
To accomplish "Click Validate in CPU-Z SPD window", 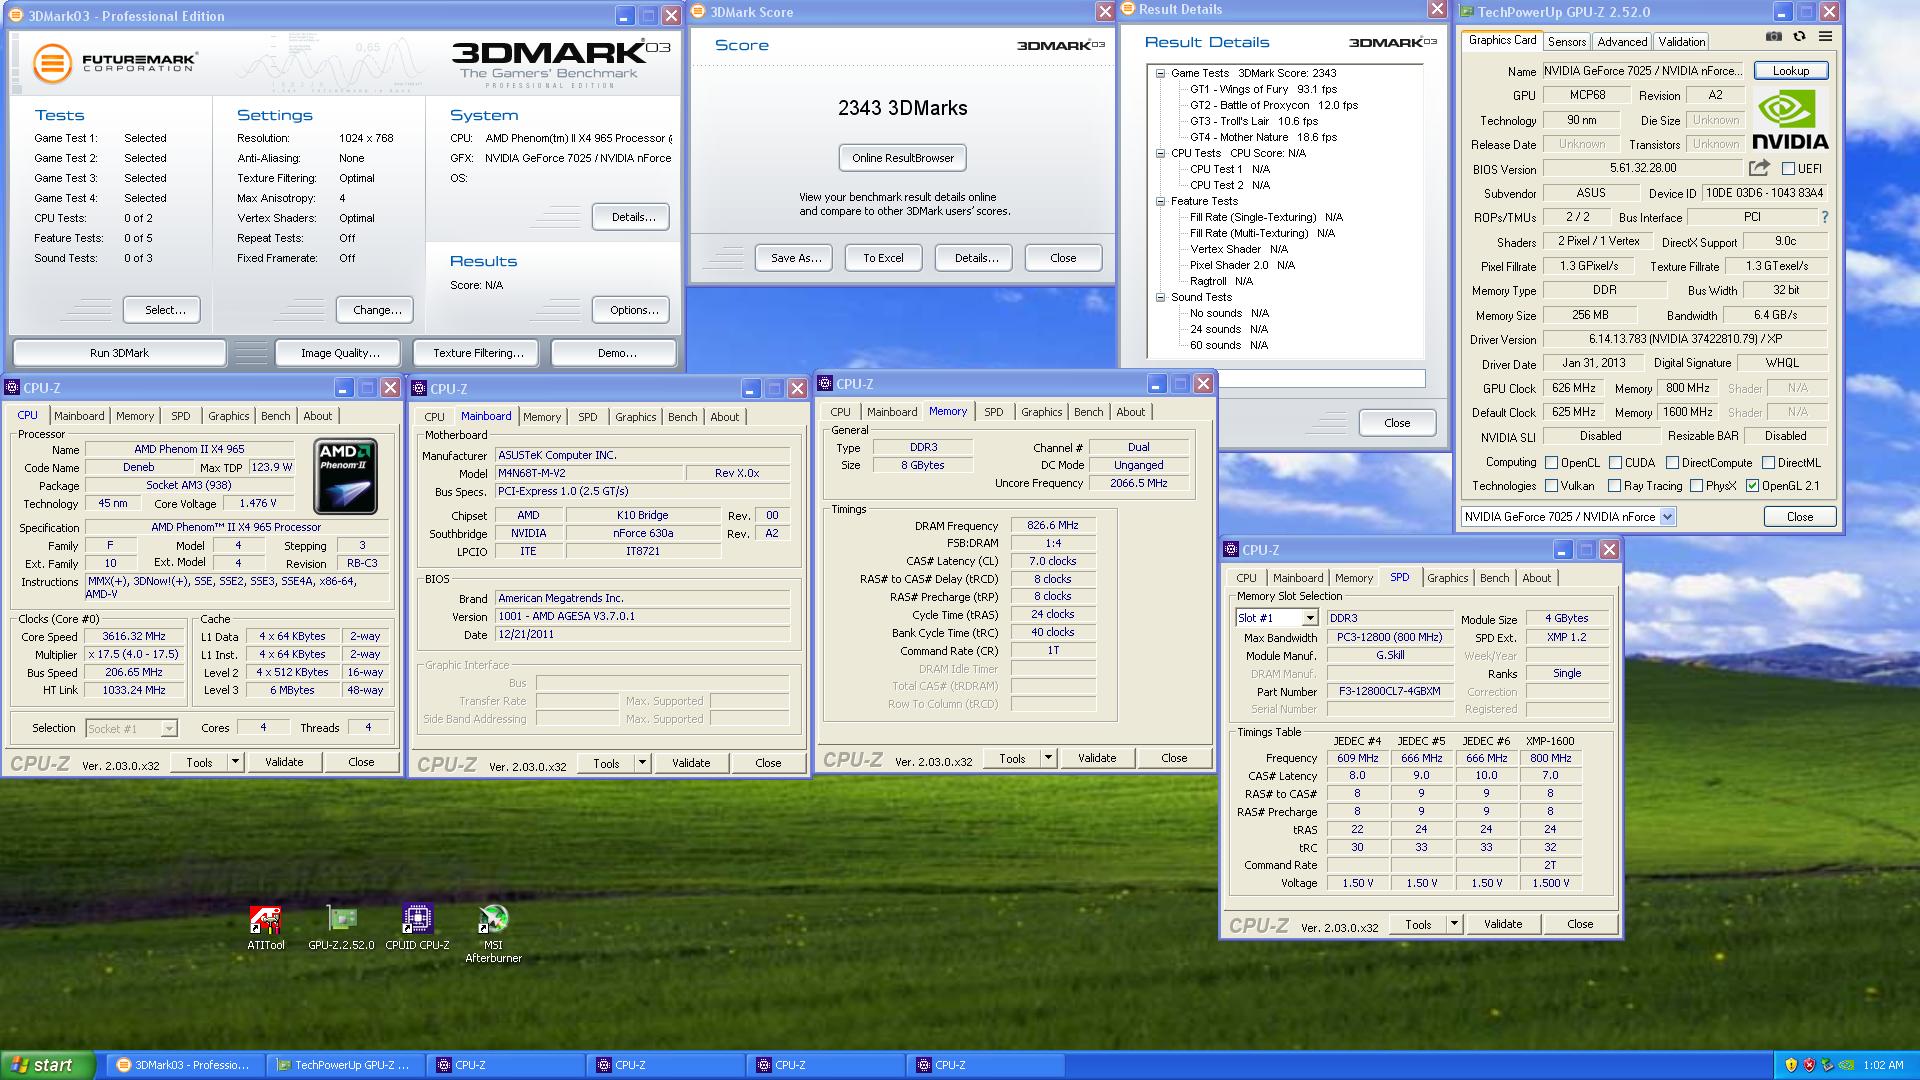I will click(x=1503, y=924).
